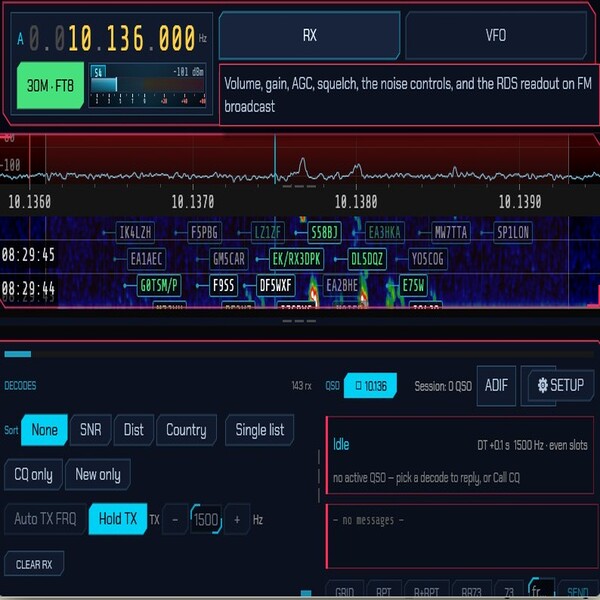Select the EK/RX3DPK callsign label
Screen dimensions: 600x600
(297, 259)
